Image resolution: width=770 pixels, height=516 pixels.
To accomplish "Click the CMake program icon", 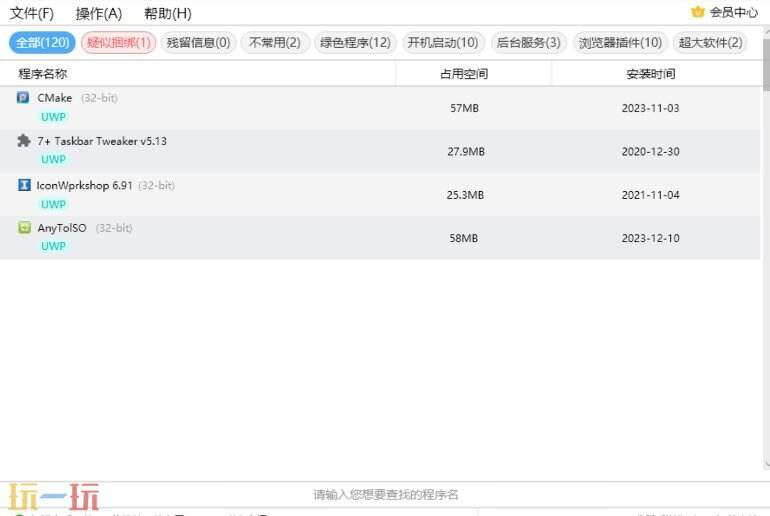I will (x=23, y=97).
